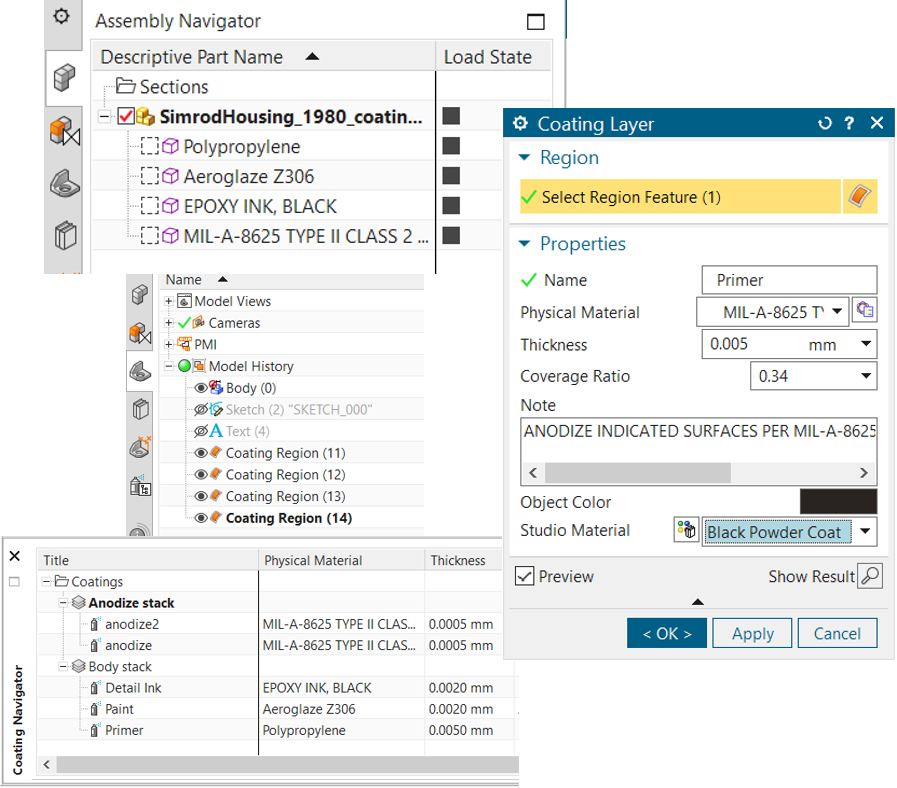The image size is (897, 788).
Task: Select the Detail Ink layer in Body stack
Action: coord(133,688)
